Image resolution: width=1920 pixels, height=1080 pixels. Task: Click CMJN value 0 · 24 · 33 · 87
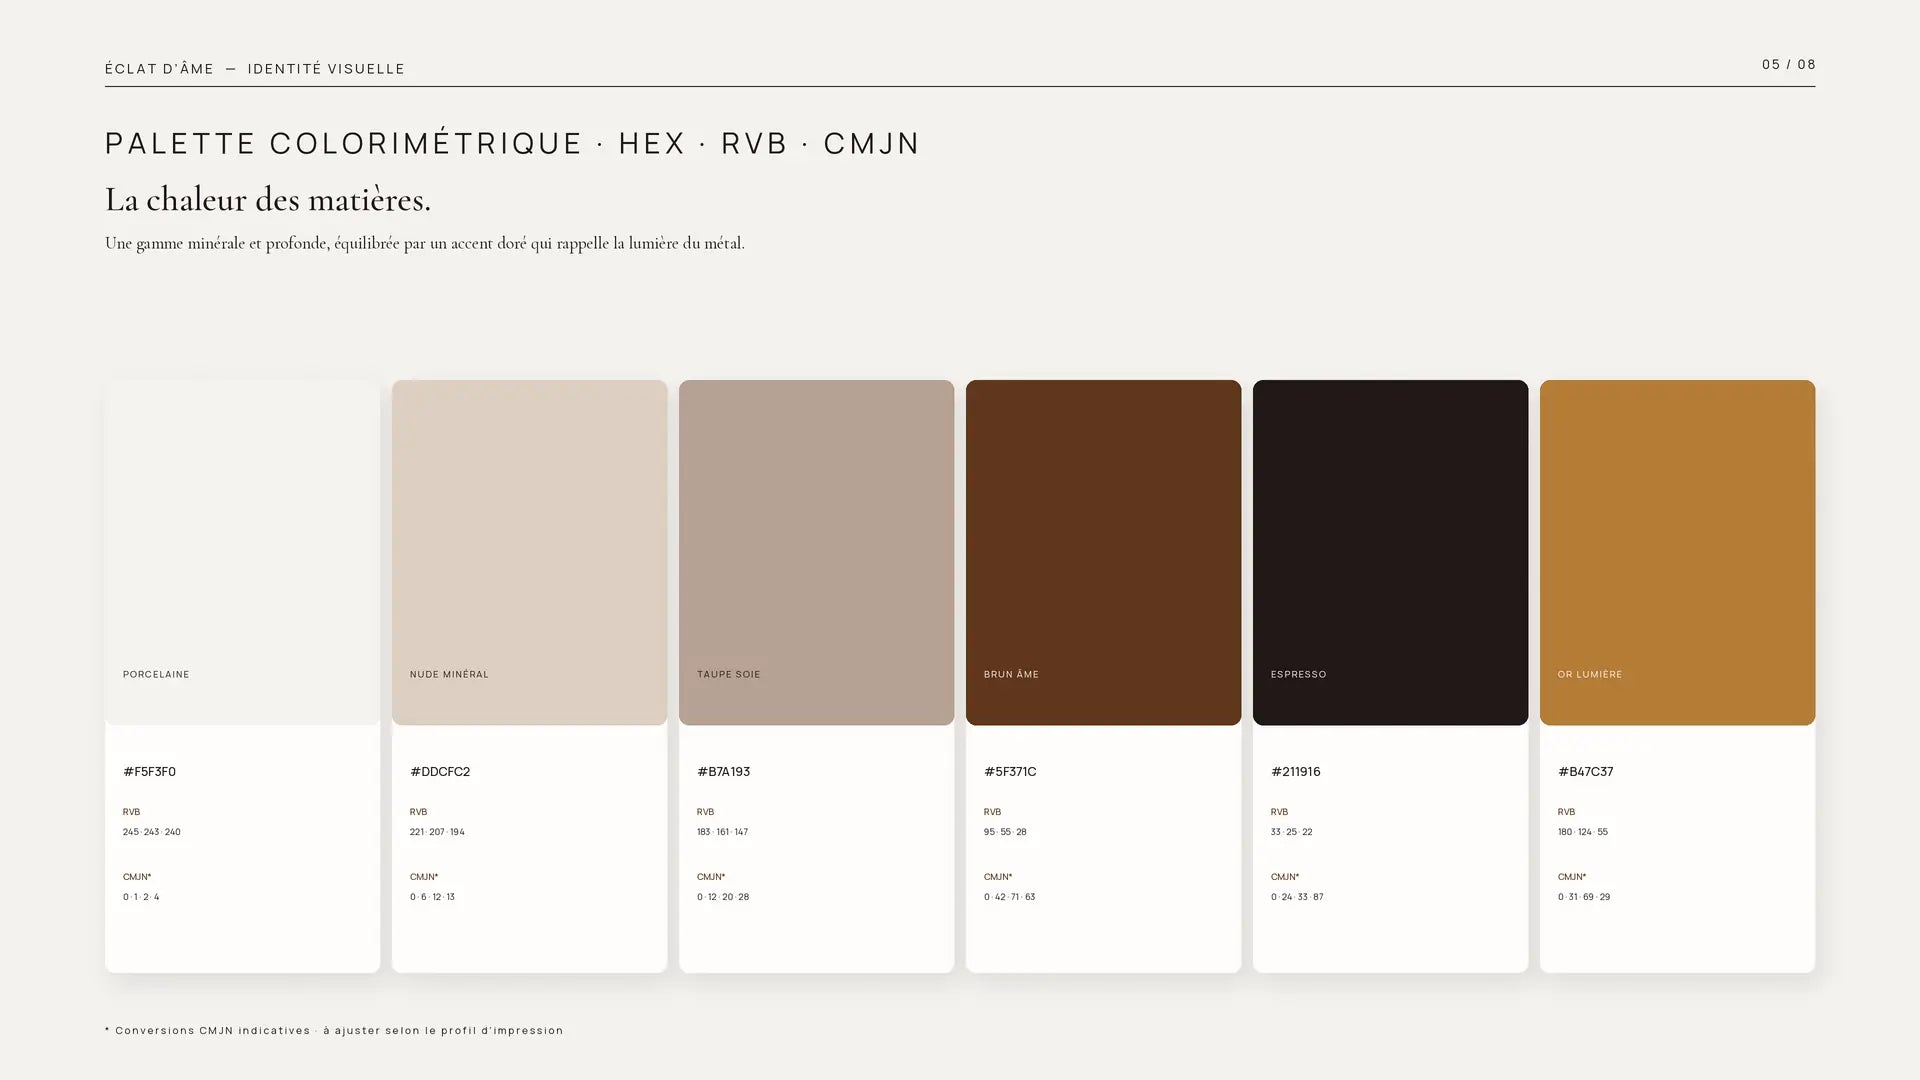pyautogui.click(x=1297, y=897)
